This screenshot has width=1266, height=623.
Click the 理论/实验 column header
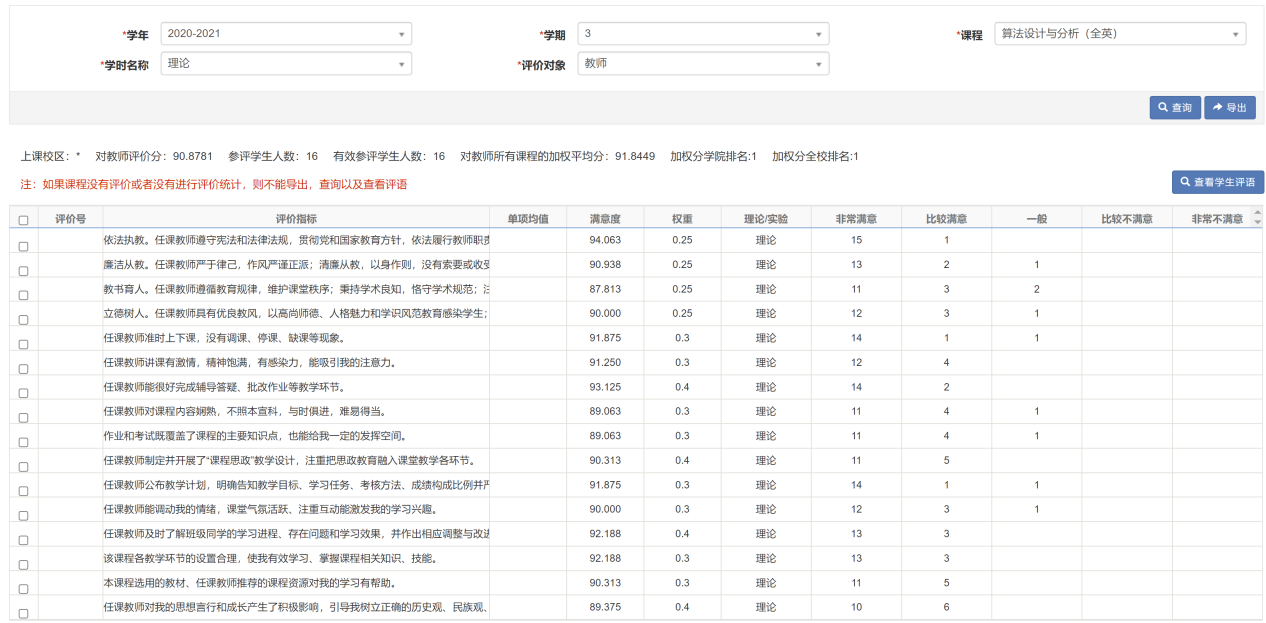tap(765, 218)
